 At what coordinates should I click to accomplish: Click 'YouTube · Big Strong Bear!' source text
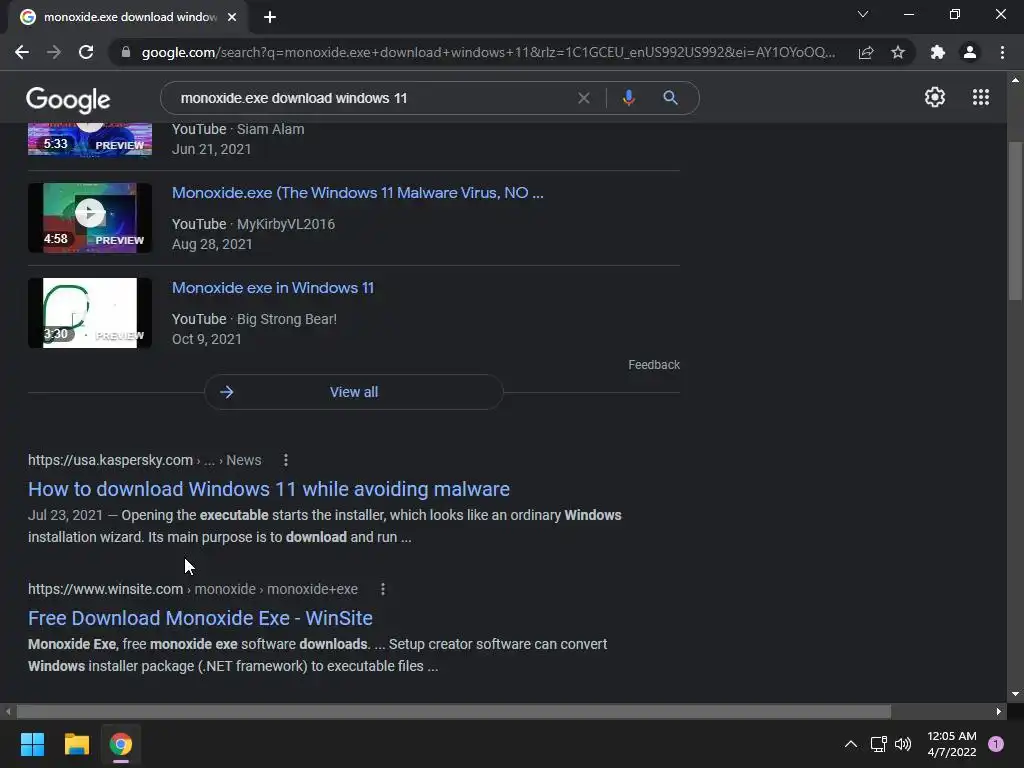coord(254,319)
